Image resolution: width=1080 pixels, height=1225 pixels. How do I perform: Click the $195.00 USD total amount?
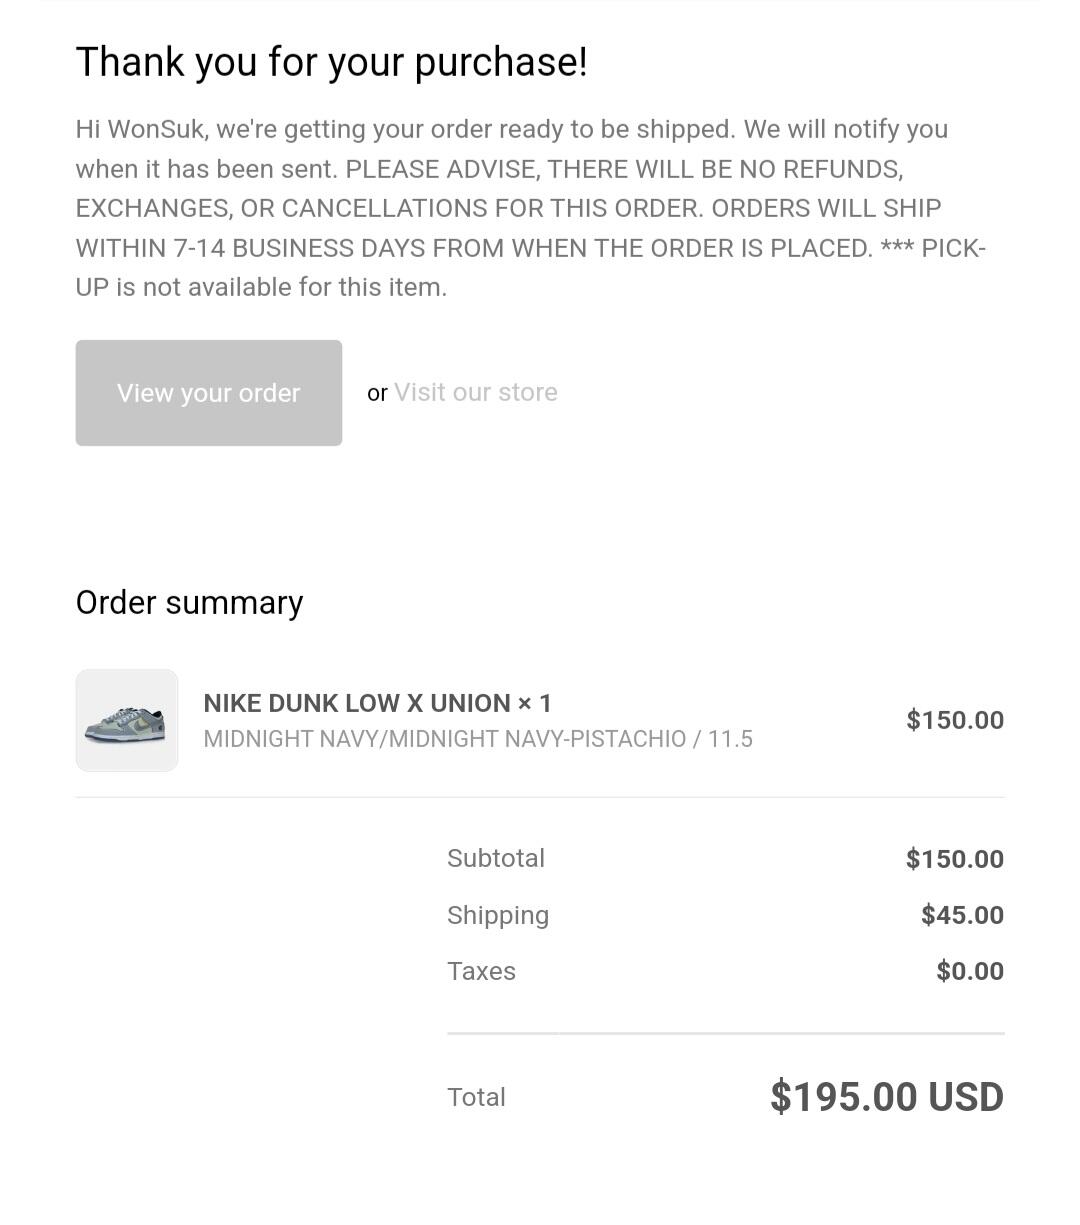(x=886, y=1097)
